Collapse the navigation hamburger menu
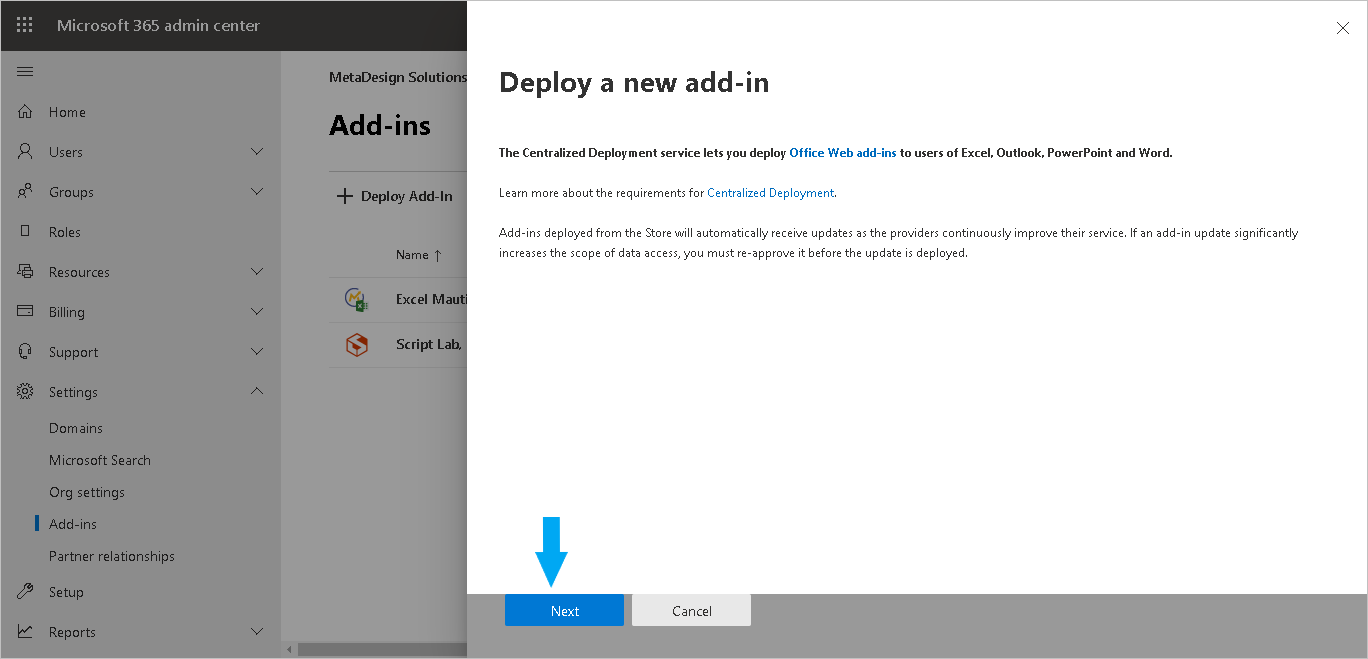The height and width of the screenshot is (659, 1368). tap(26, 71)
